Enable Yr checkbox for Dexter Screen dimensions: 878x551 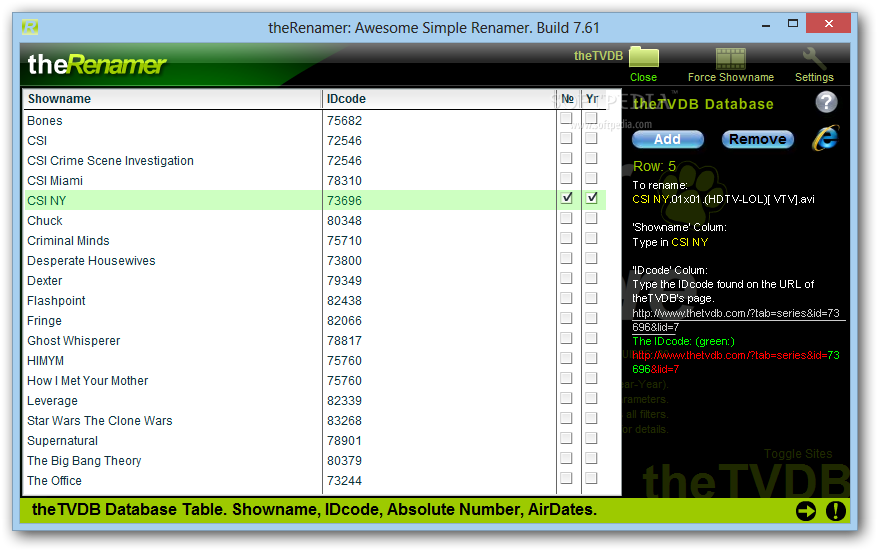coord(591,278)
